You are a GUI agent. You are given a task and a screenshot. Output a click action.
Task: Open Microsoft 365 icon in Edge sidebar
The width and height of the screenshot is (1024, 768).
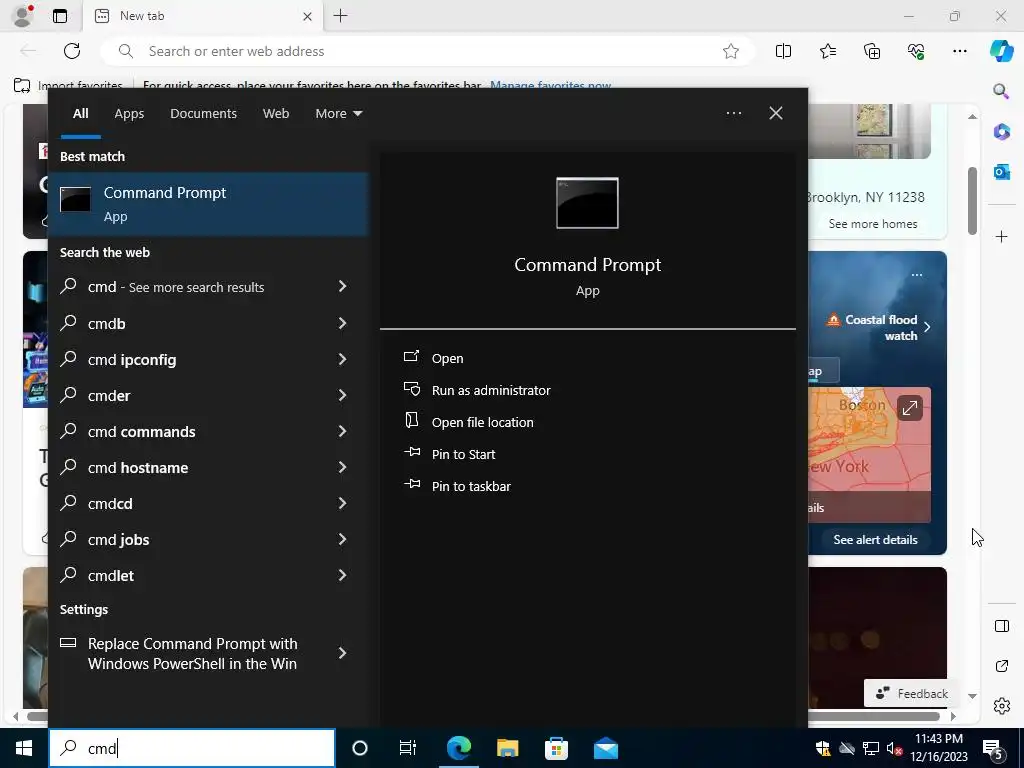pos(1001,132)
